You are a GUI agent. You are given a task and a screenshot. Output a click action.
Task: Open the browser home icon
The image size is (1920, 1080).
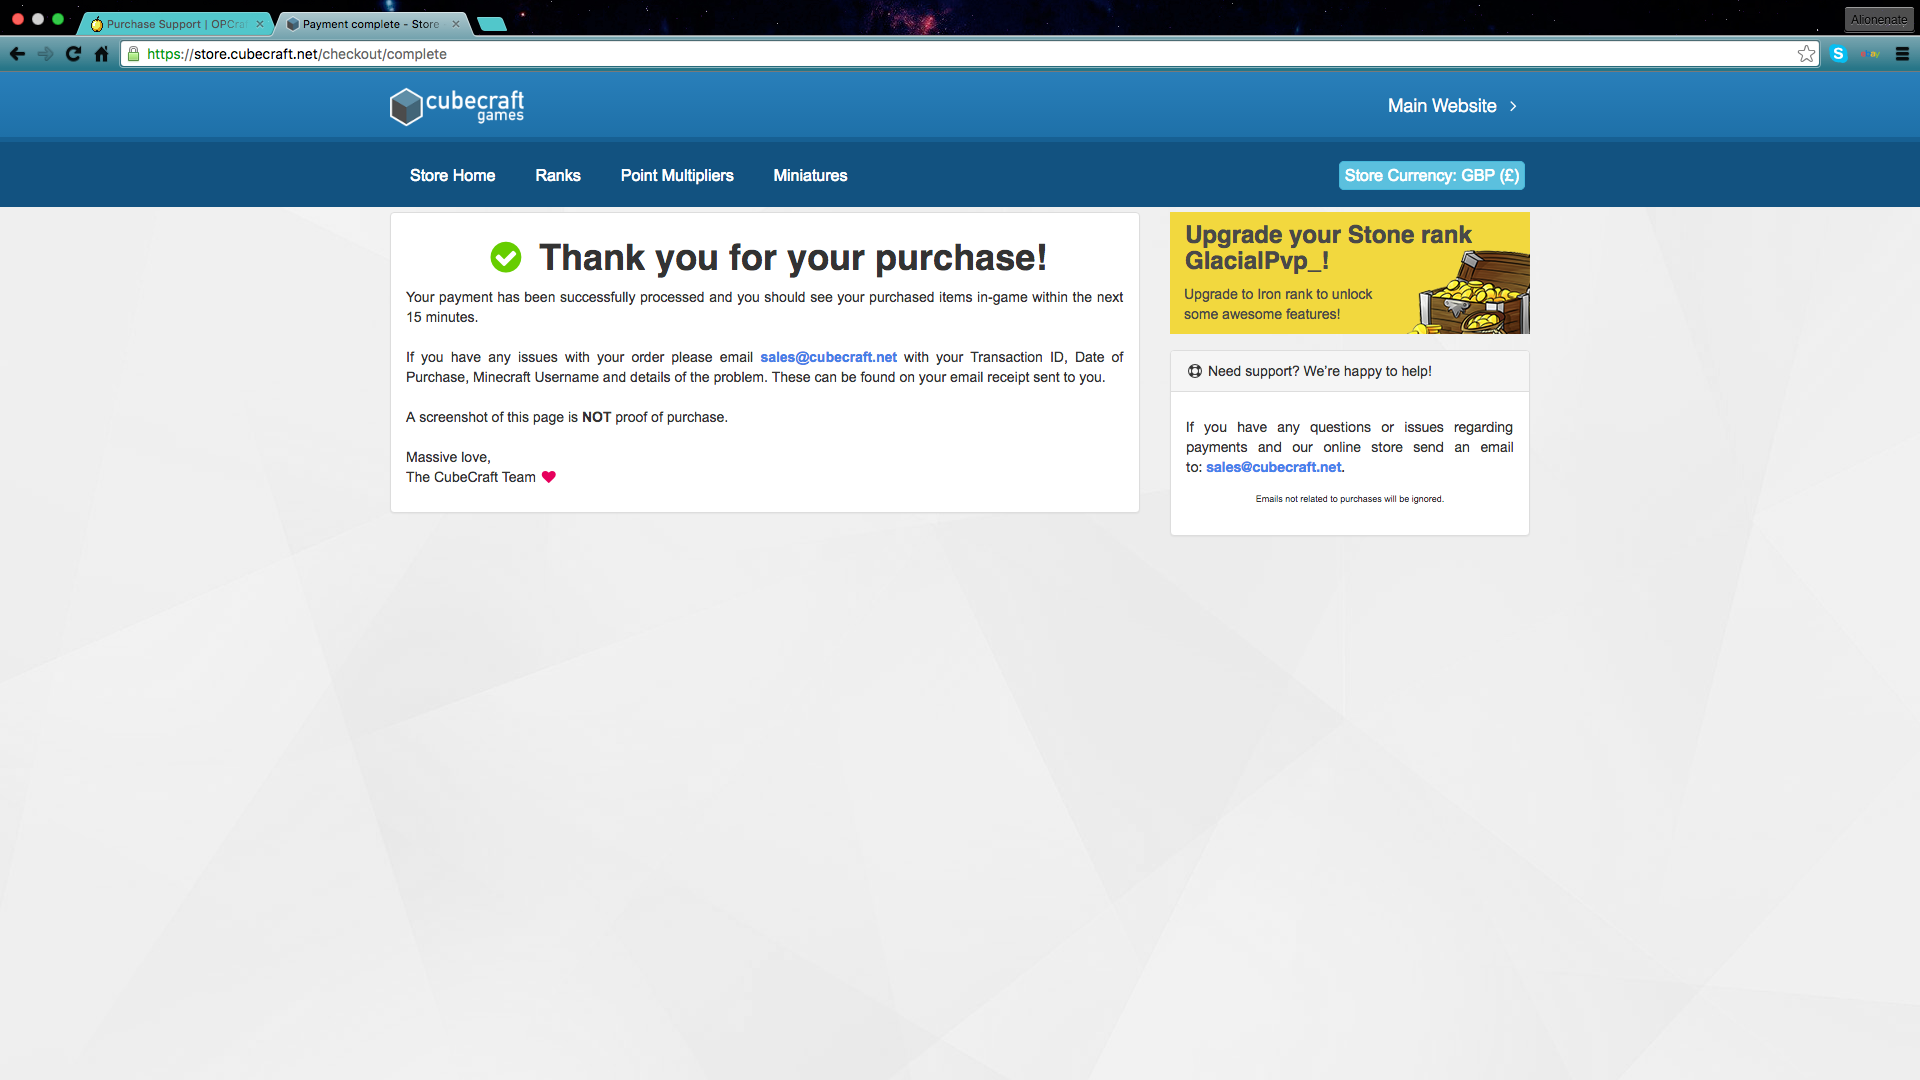coord(101,54)
